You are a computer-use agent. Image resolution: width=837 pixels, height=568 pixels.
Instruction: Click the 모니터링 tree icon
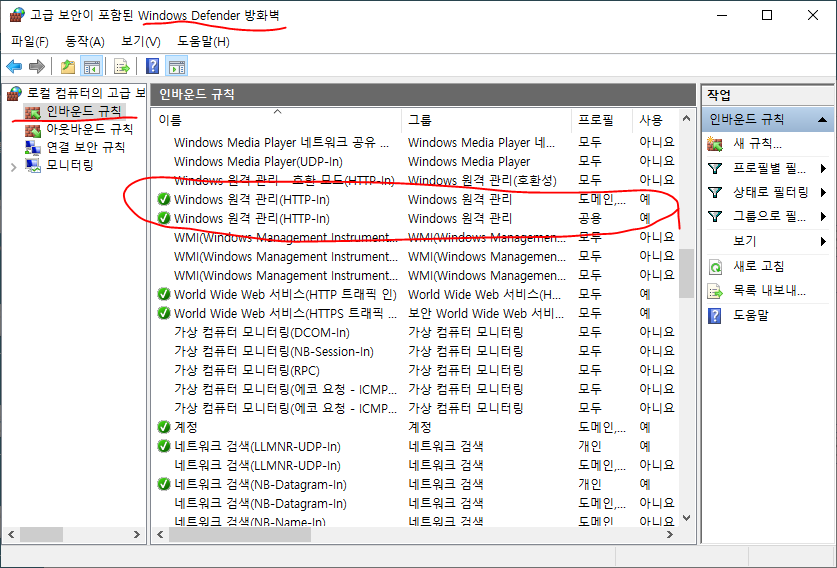pos(33,165)
